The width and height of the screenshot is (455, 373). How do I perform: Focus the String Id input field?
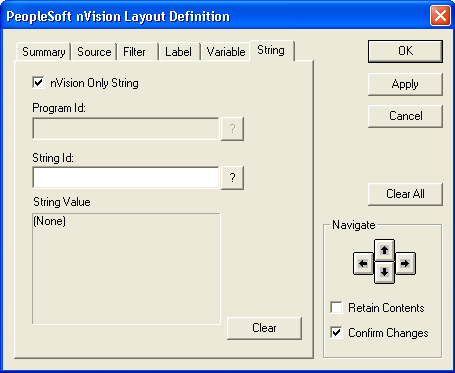pos(126,178)
